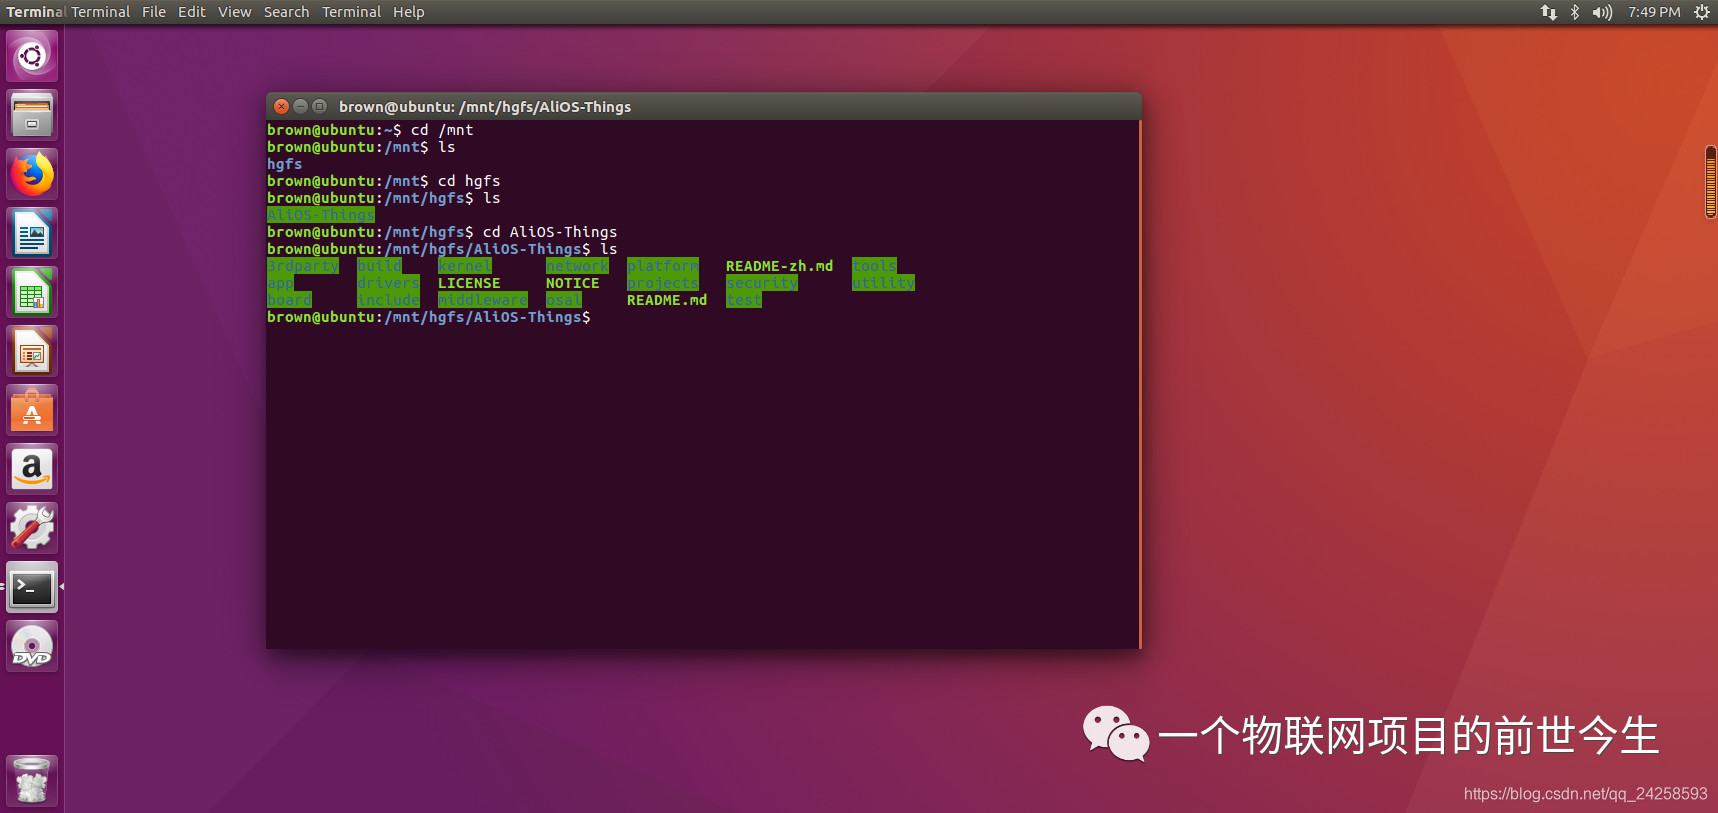Start LibreOffice Writer from the dock
The image size is (1718, 813).
(x=32, y=233)
